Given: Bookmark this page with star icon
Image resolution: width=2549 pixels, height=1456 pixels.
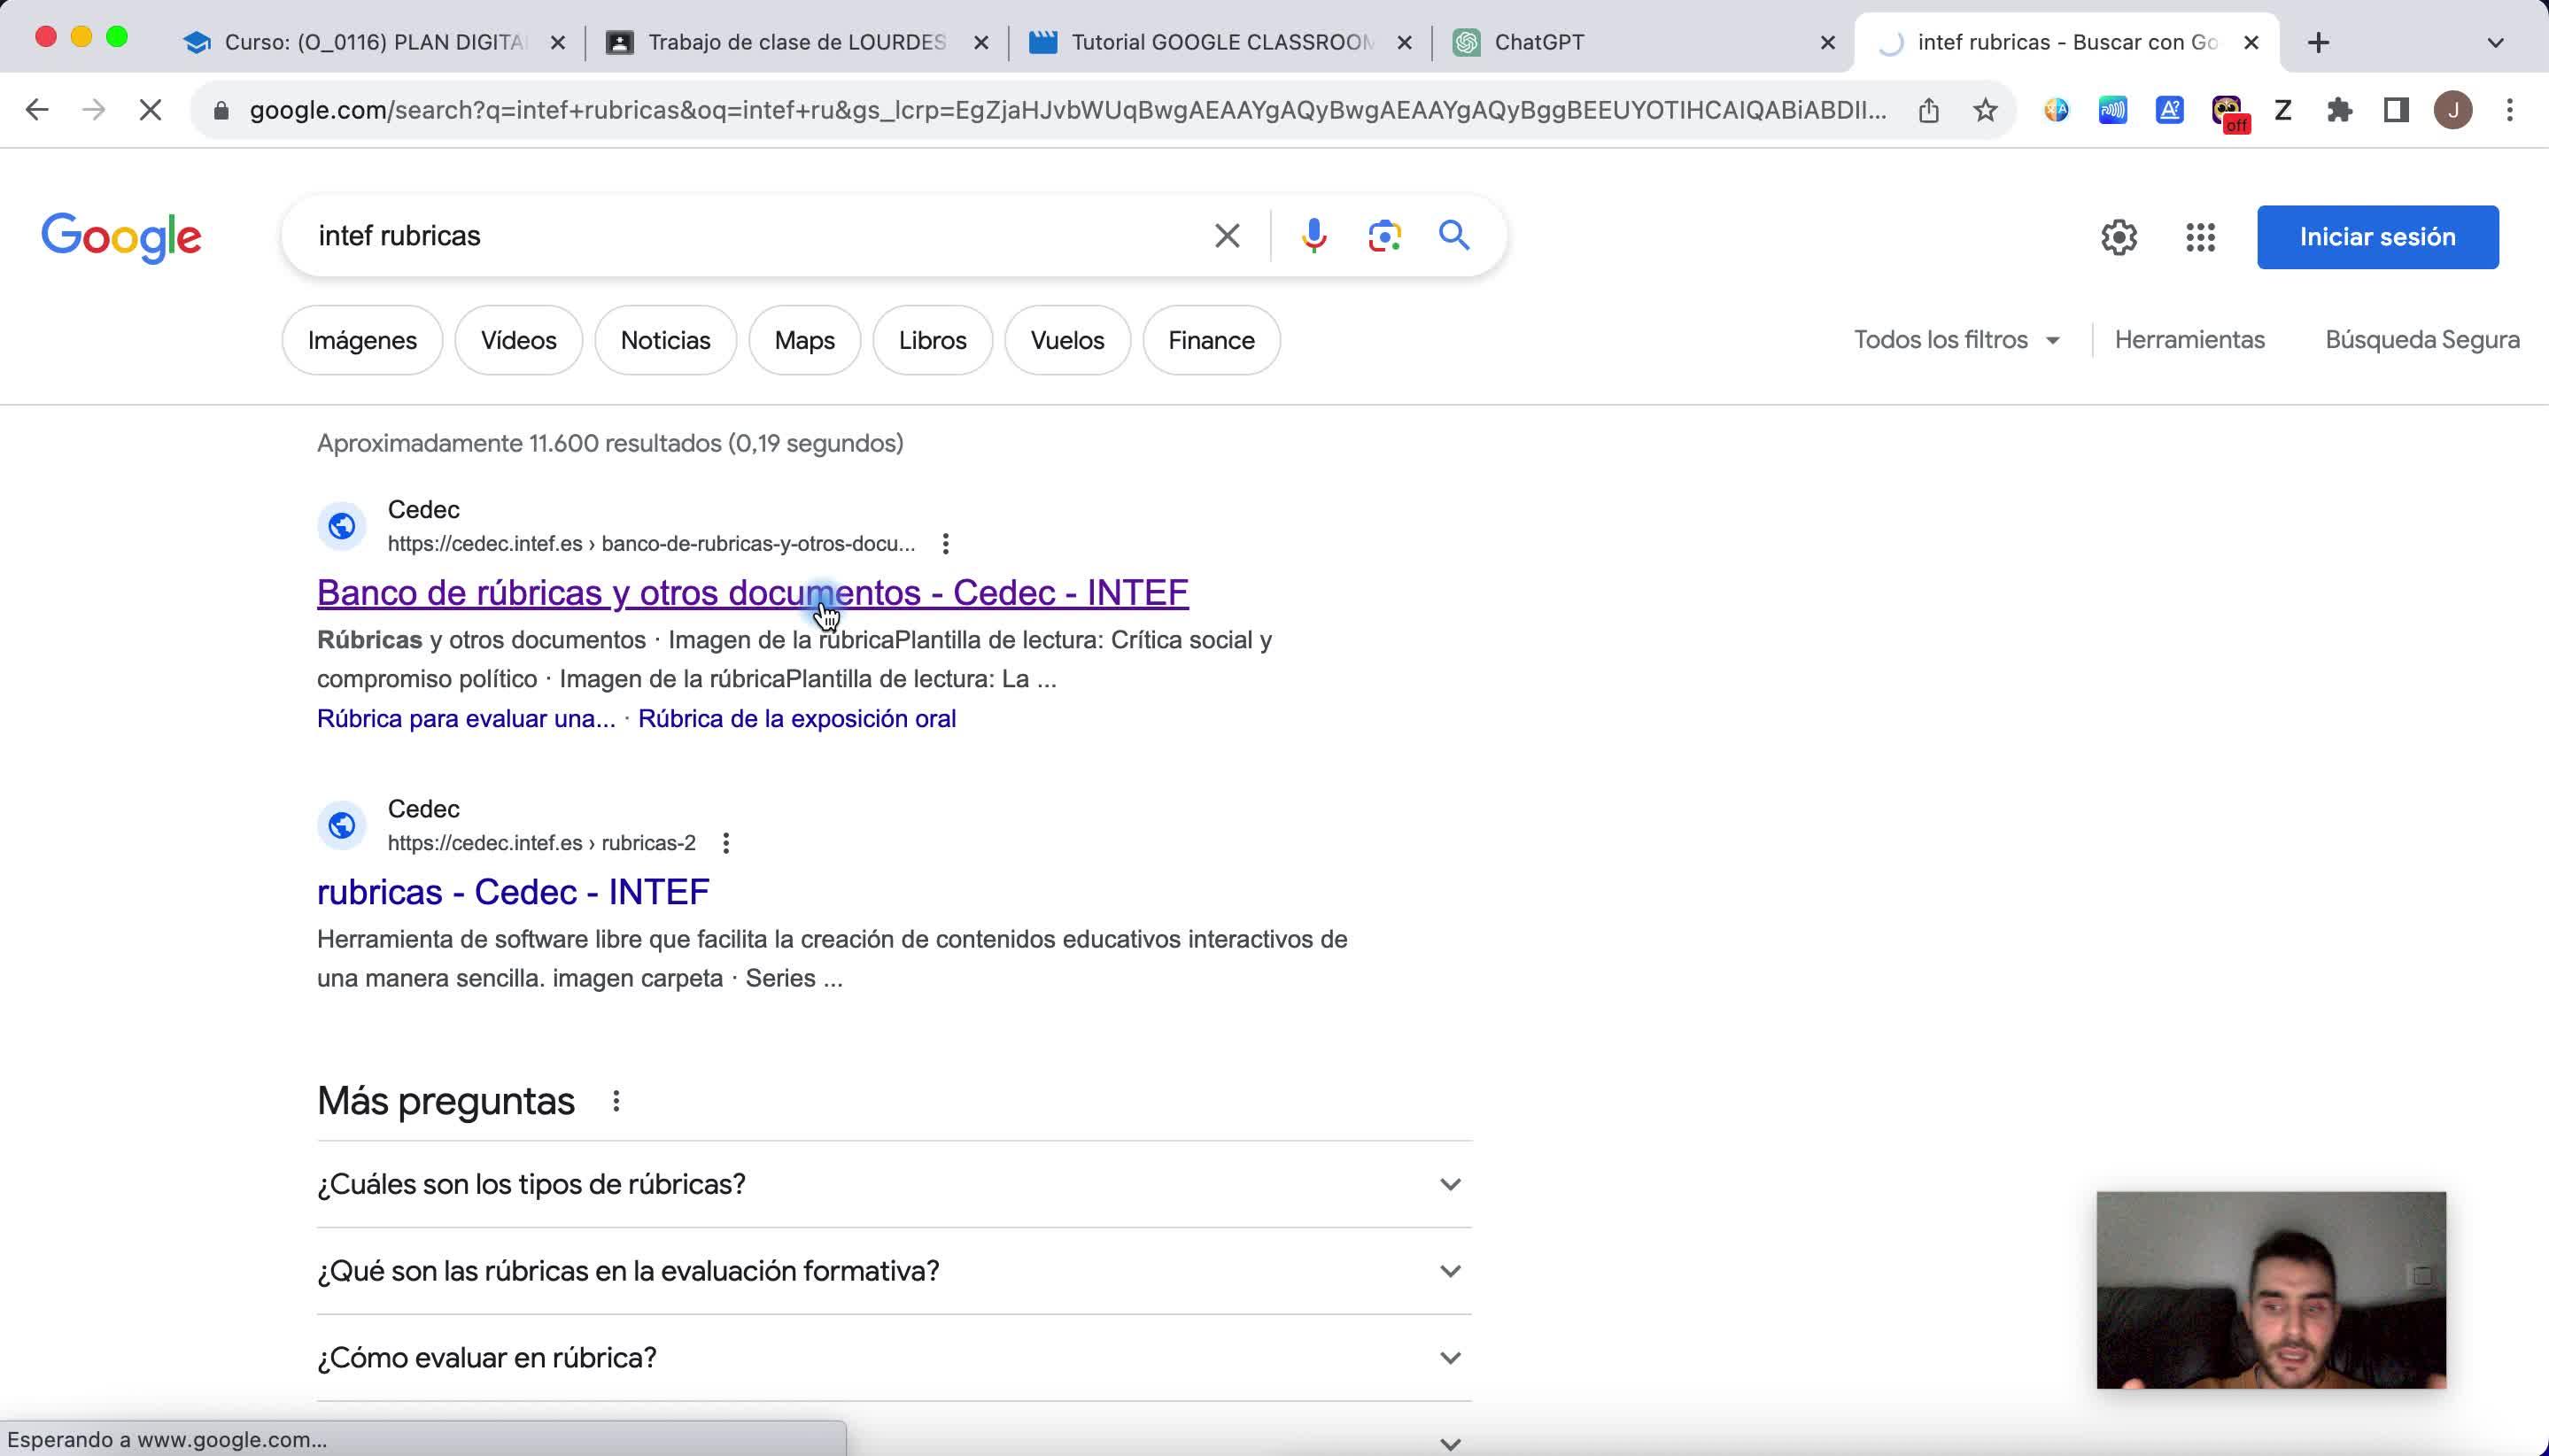Looking at the screenshot, I should click(x=1985, y=110).
